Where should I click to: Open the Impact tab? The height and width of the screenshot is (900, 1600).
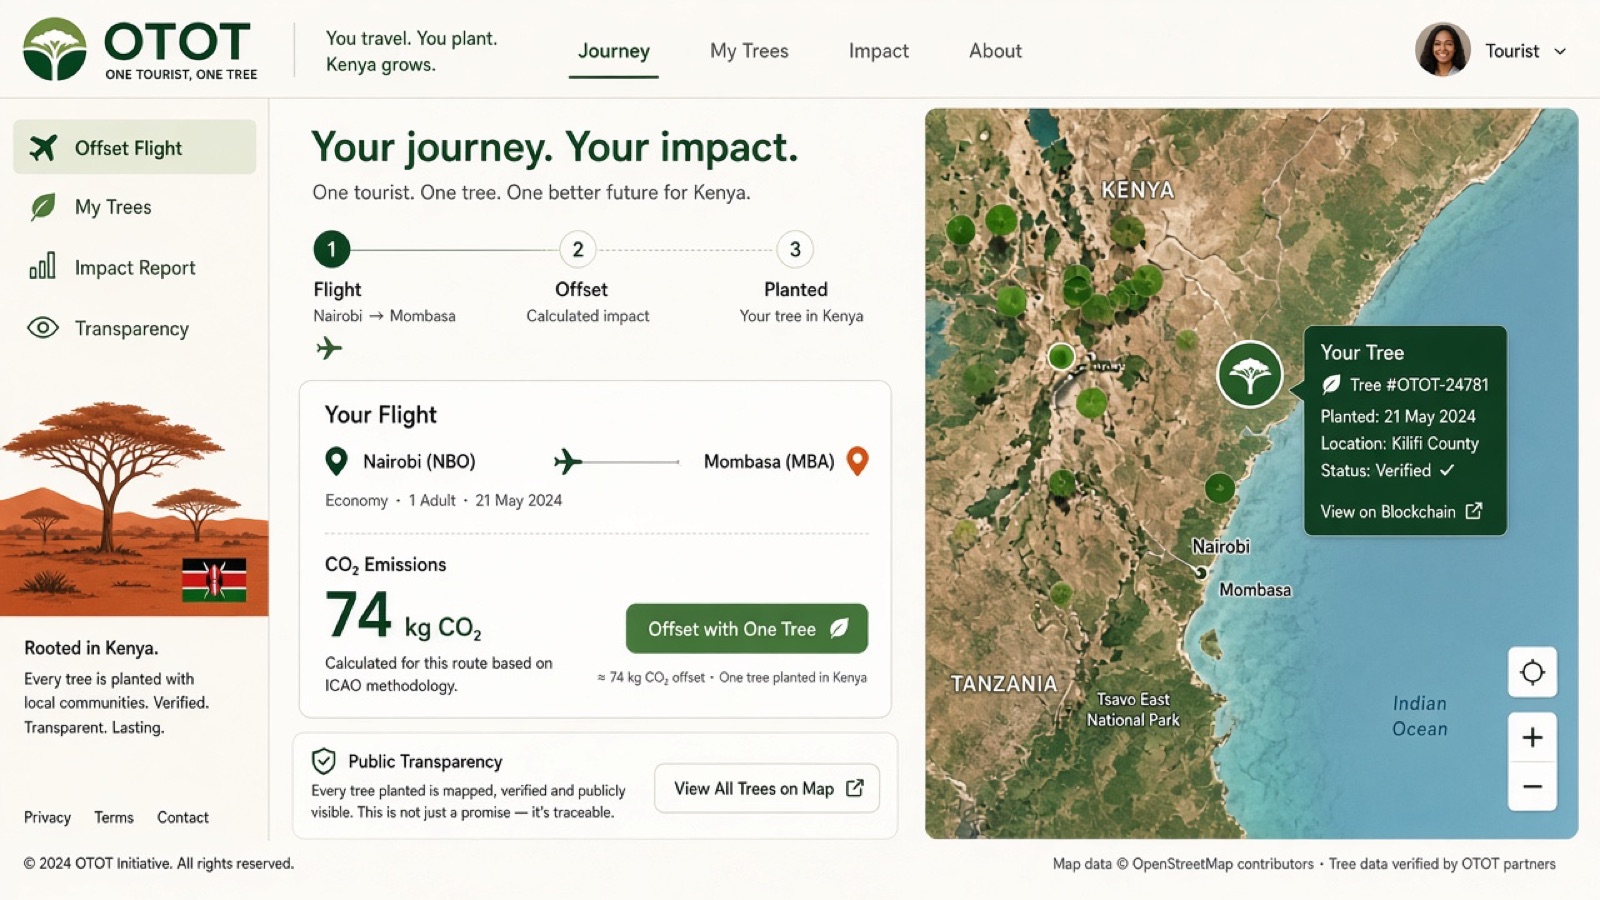879,51
